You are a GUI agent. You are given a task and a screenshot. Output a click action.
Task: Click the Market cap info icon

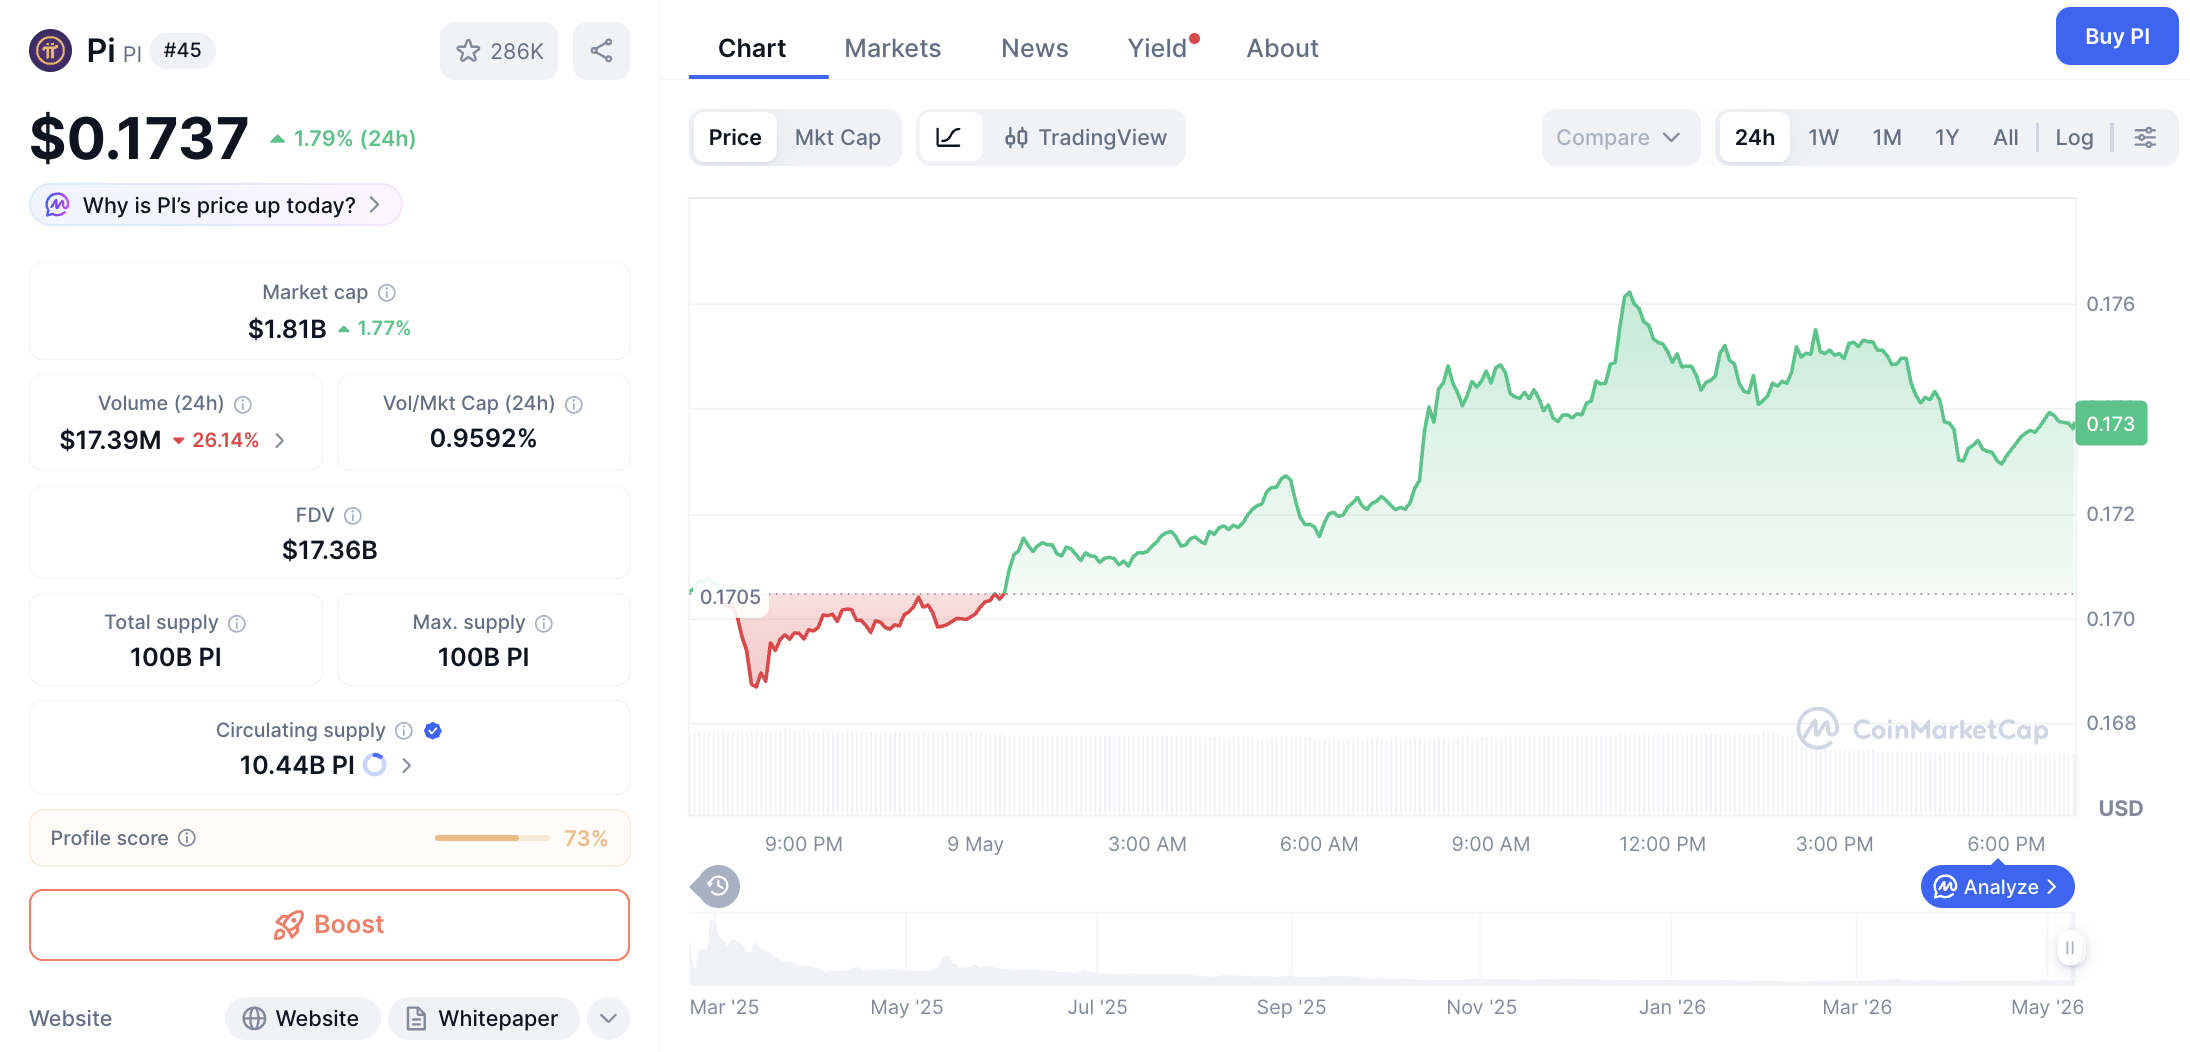[387, 292]
